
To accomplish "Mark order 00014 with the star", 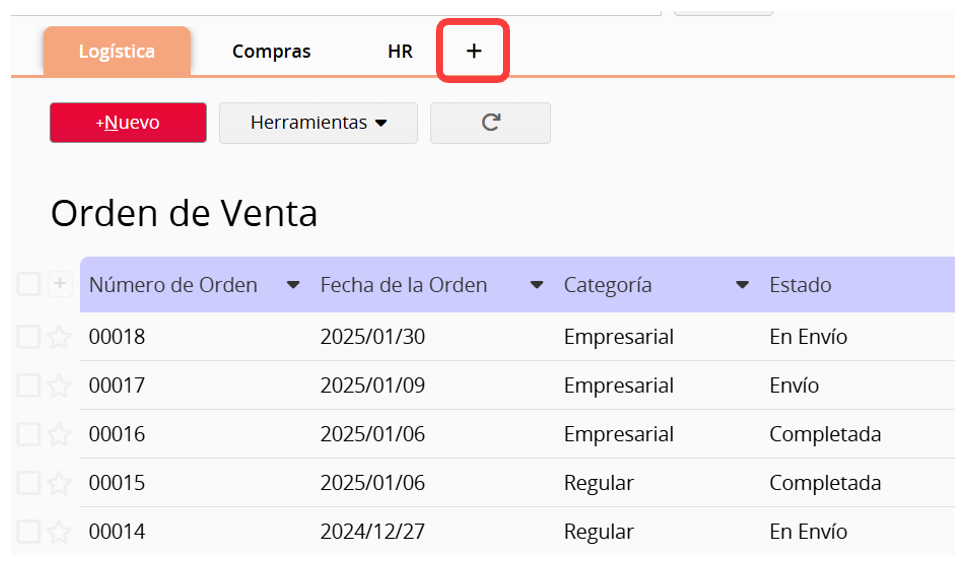I will pos(59,532).
